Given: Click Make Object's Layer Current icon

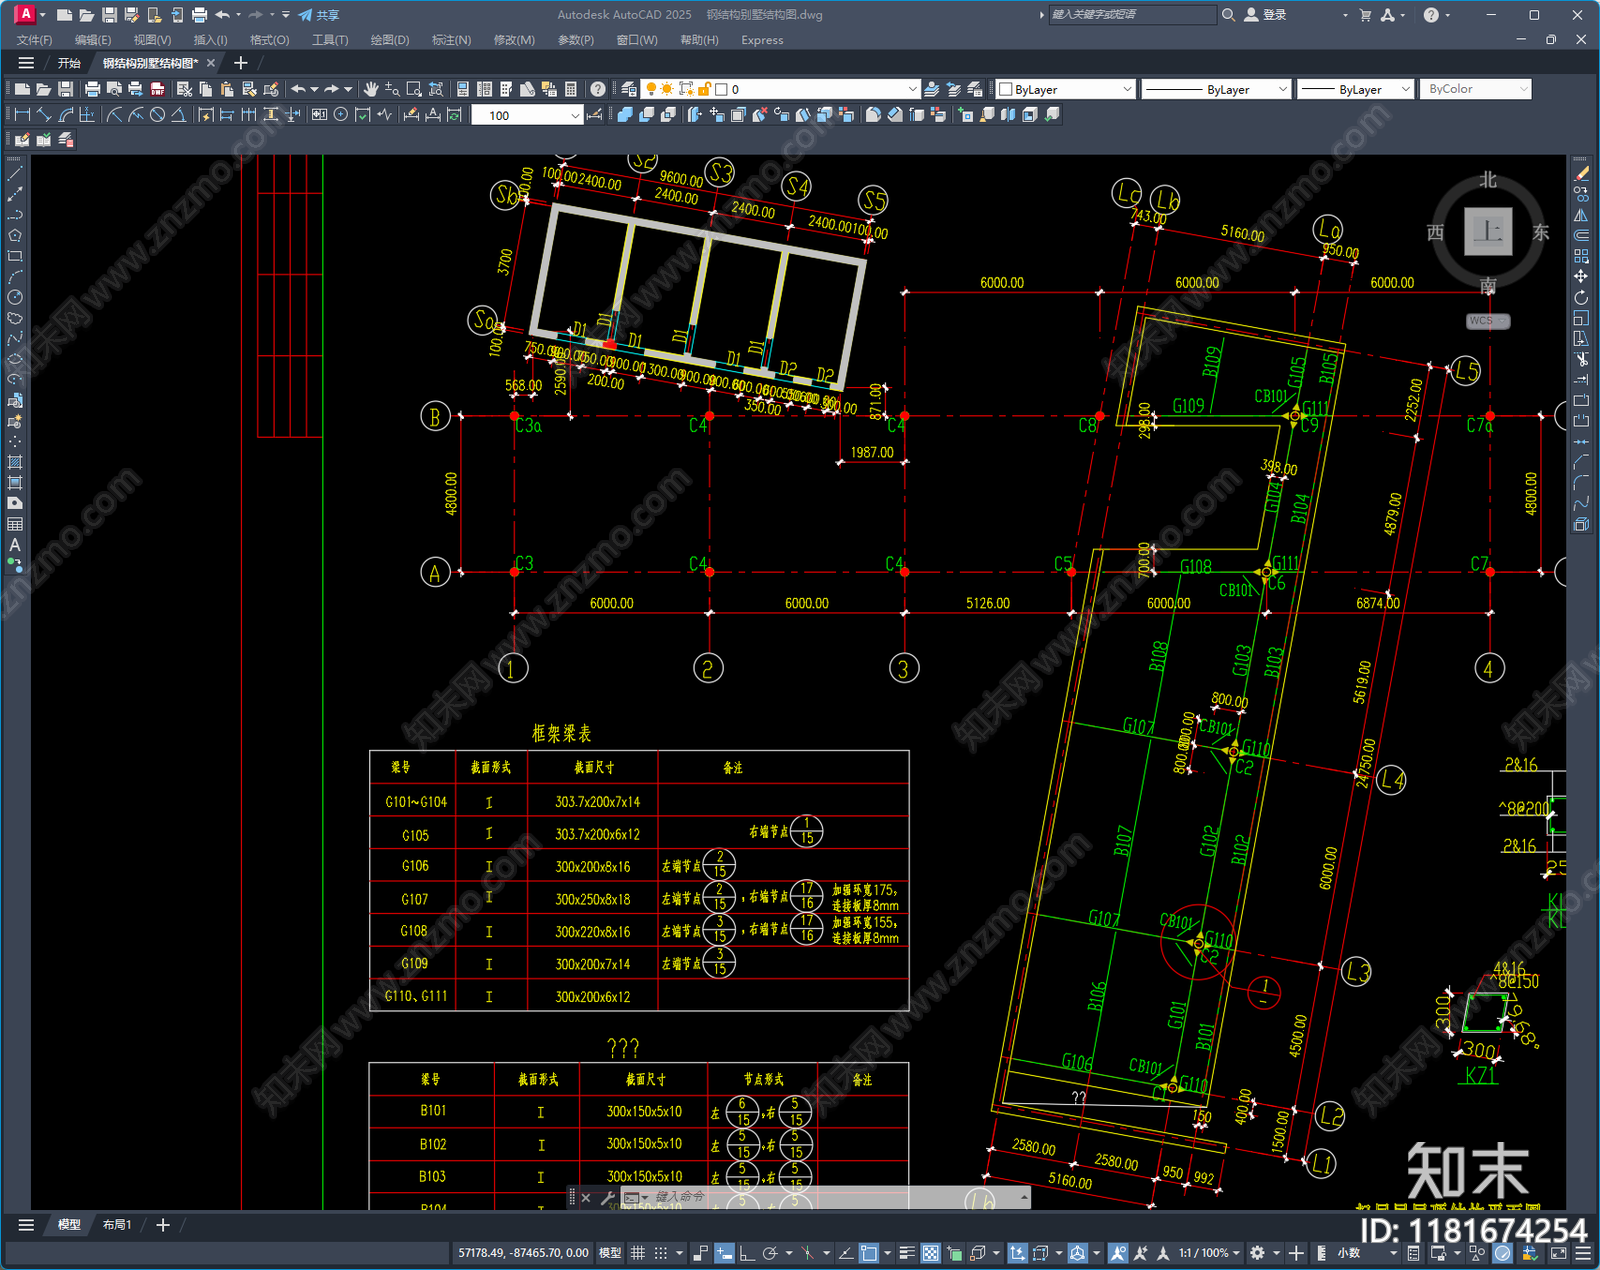Looking at the screenshot, I should tap(932, 89).
